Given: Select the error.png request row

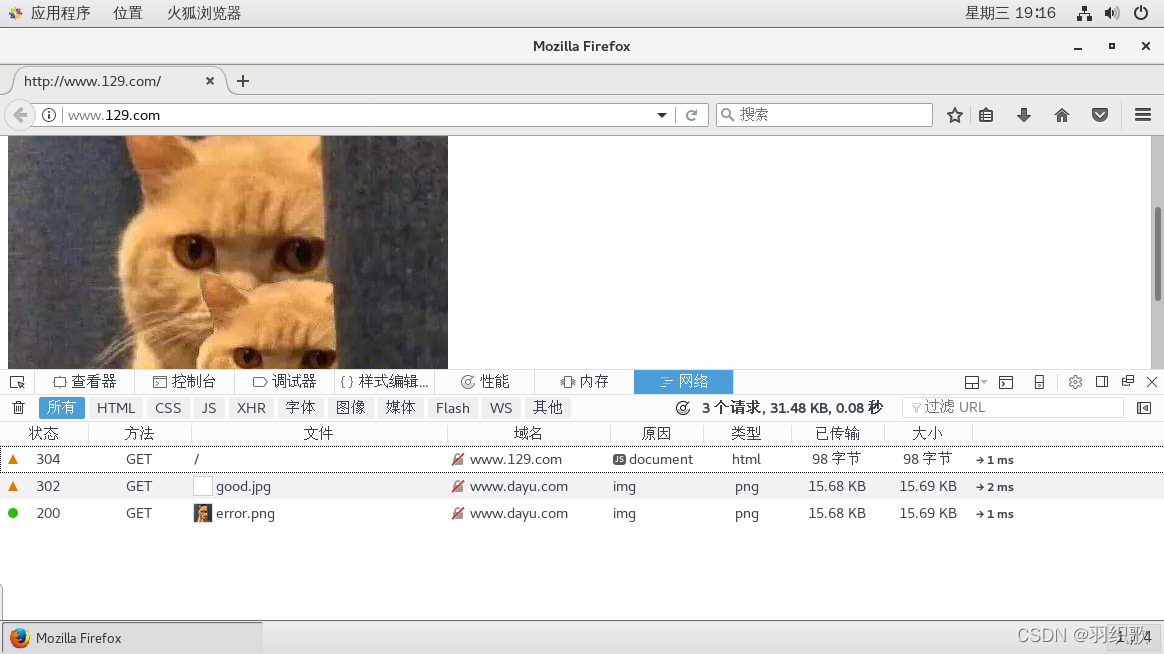Looking at the screenshot, I should 582,513.
